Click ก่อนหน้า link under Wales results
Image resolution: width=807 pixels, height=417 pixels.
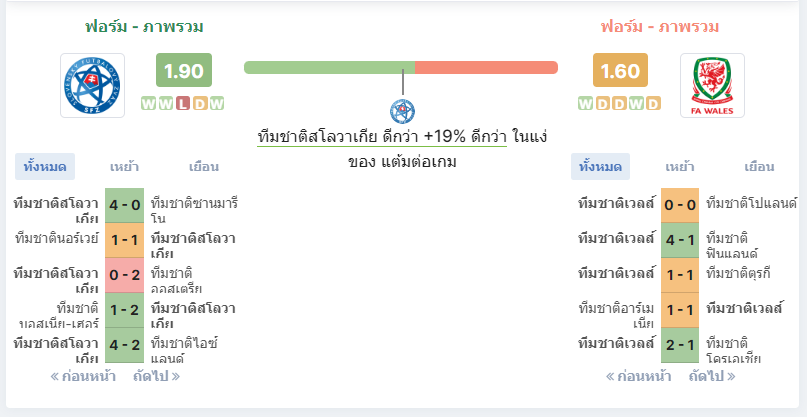pos(638,376)
